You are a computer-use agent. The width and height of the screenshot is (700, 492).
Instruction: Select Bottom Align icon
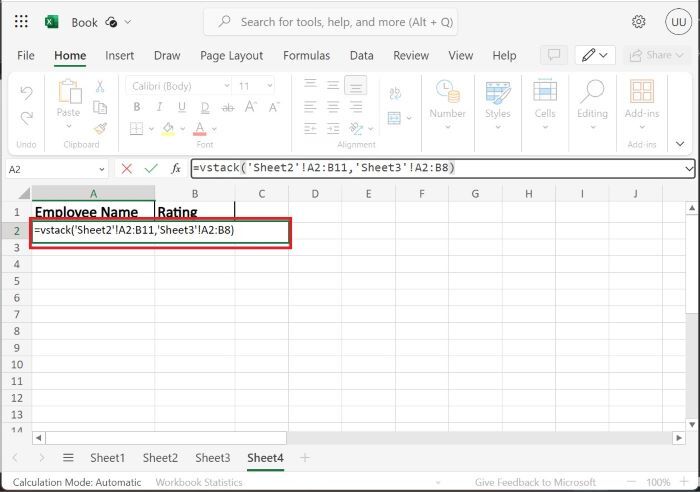[x=356, y=85]
